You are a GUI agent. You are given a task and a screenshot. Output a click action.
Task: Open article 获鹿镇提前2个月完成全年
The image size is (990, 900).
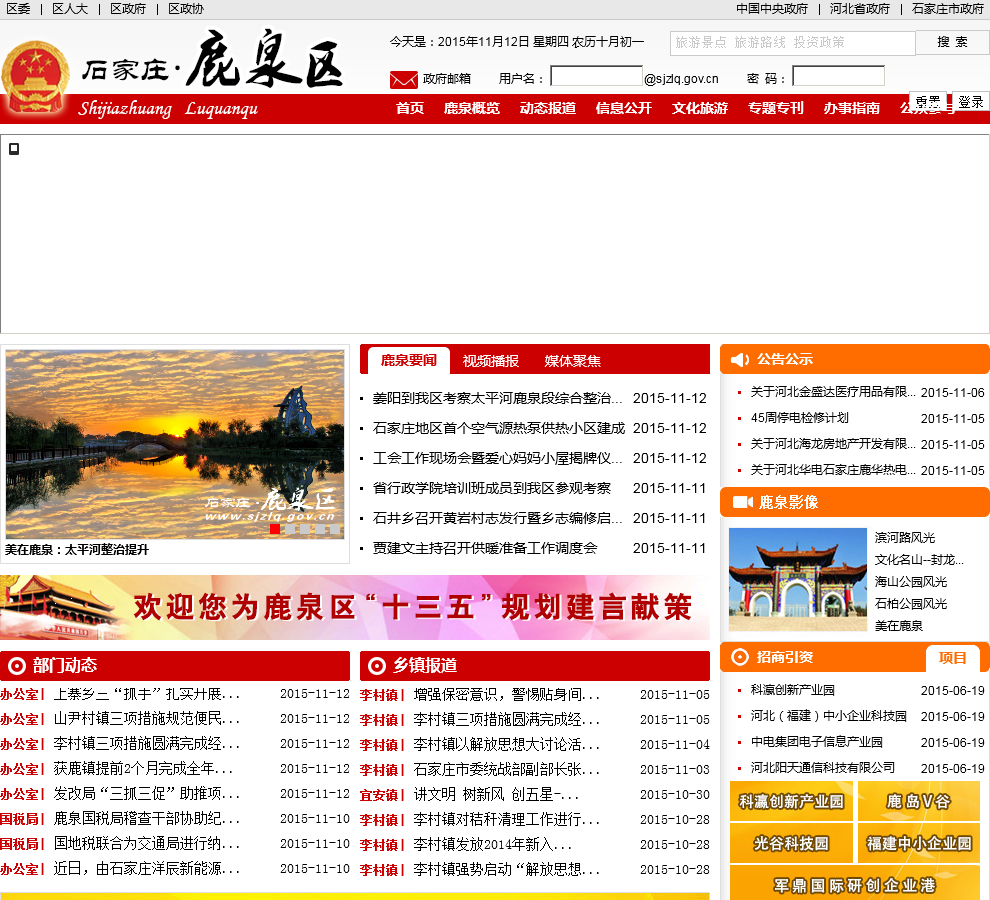click(x=143, y=769)
